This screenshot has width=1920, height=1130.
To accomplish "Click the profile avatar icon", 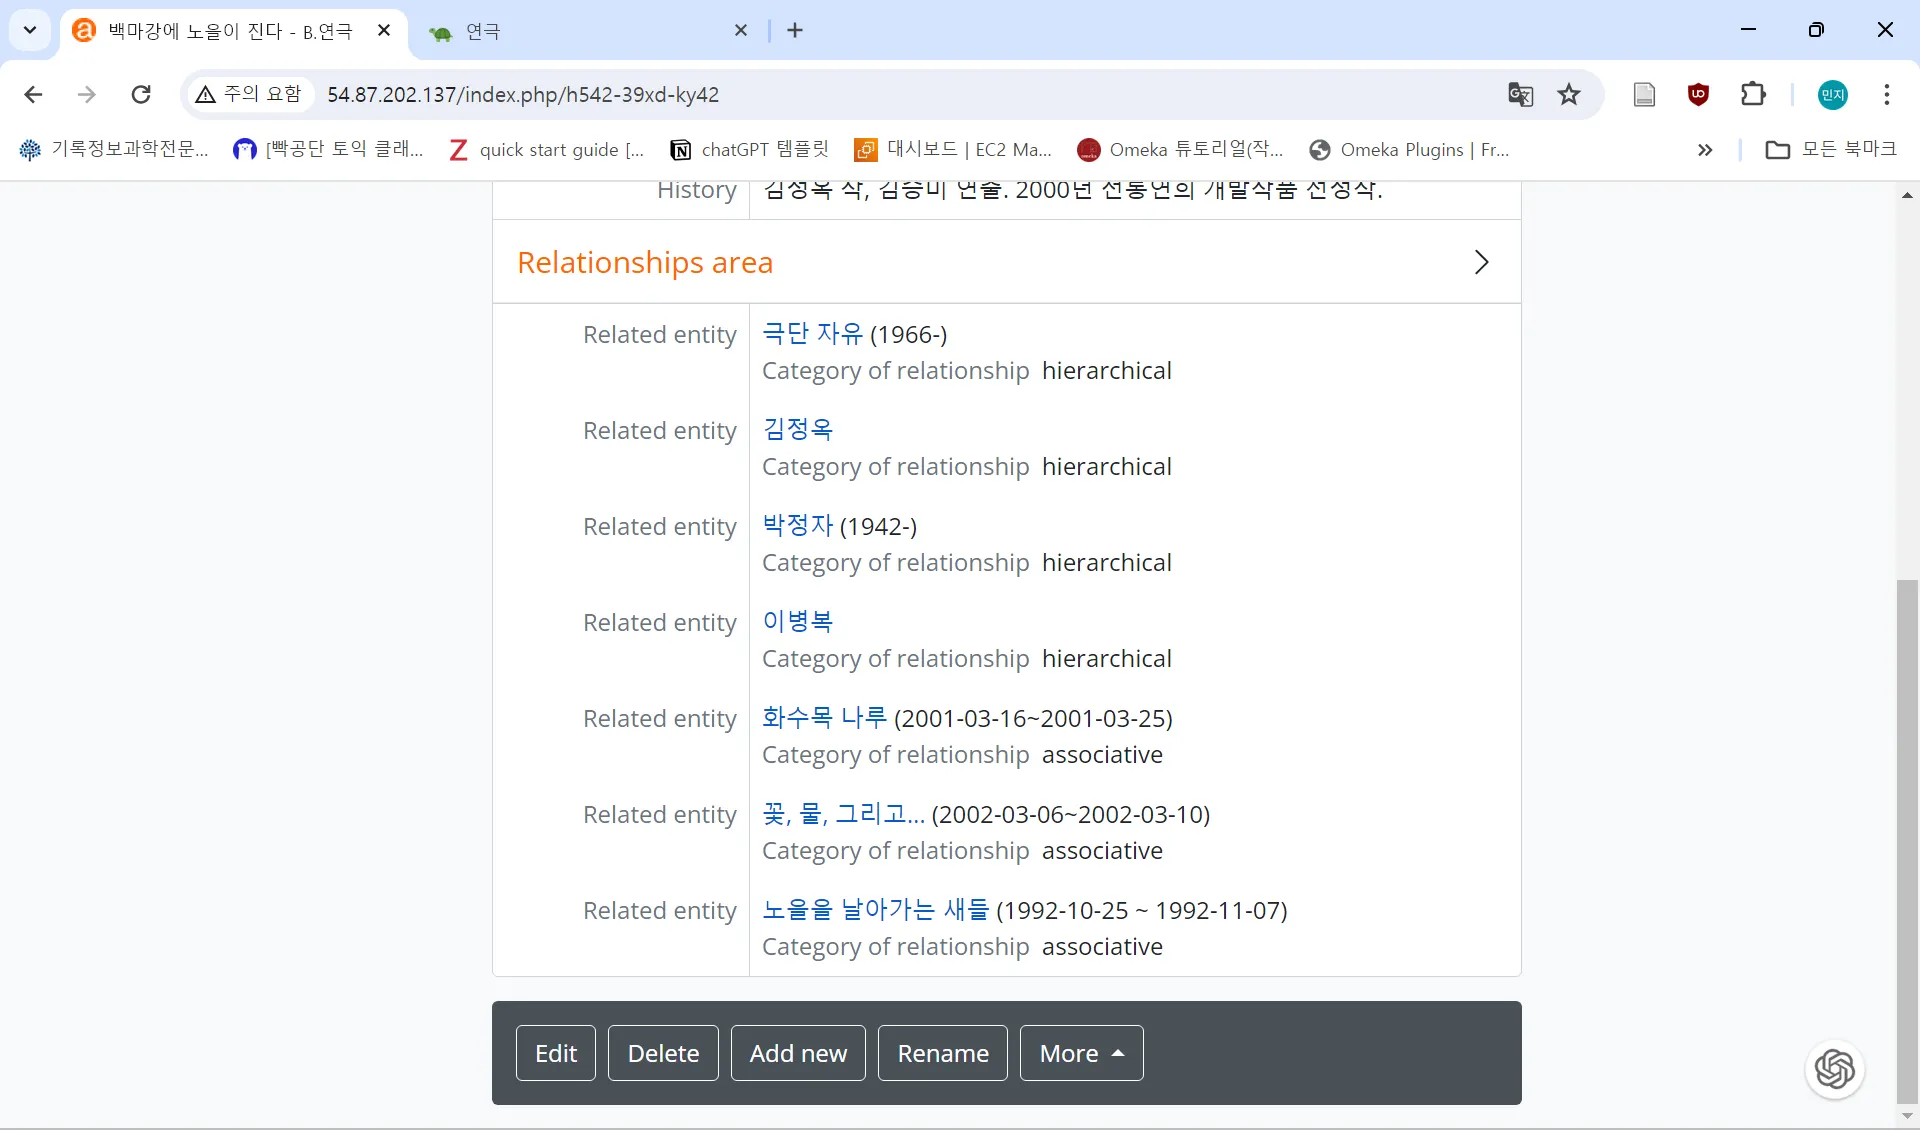I will tap(1832, 94).
